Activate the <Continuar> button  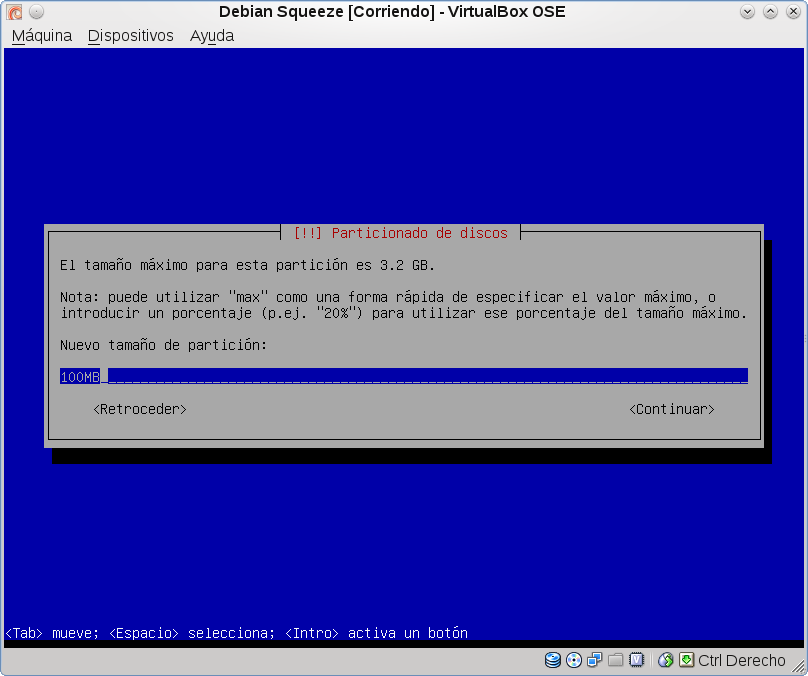coord(671,409)
